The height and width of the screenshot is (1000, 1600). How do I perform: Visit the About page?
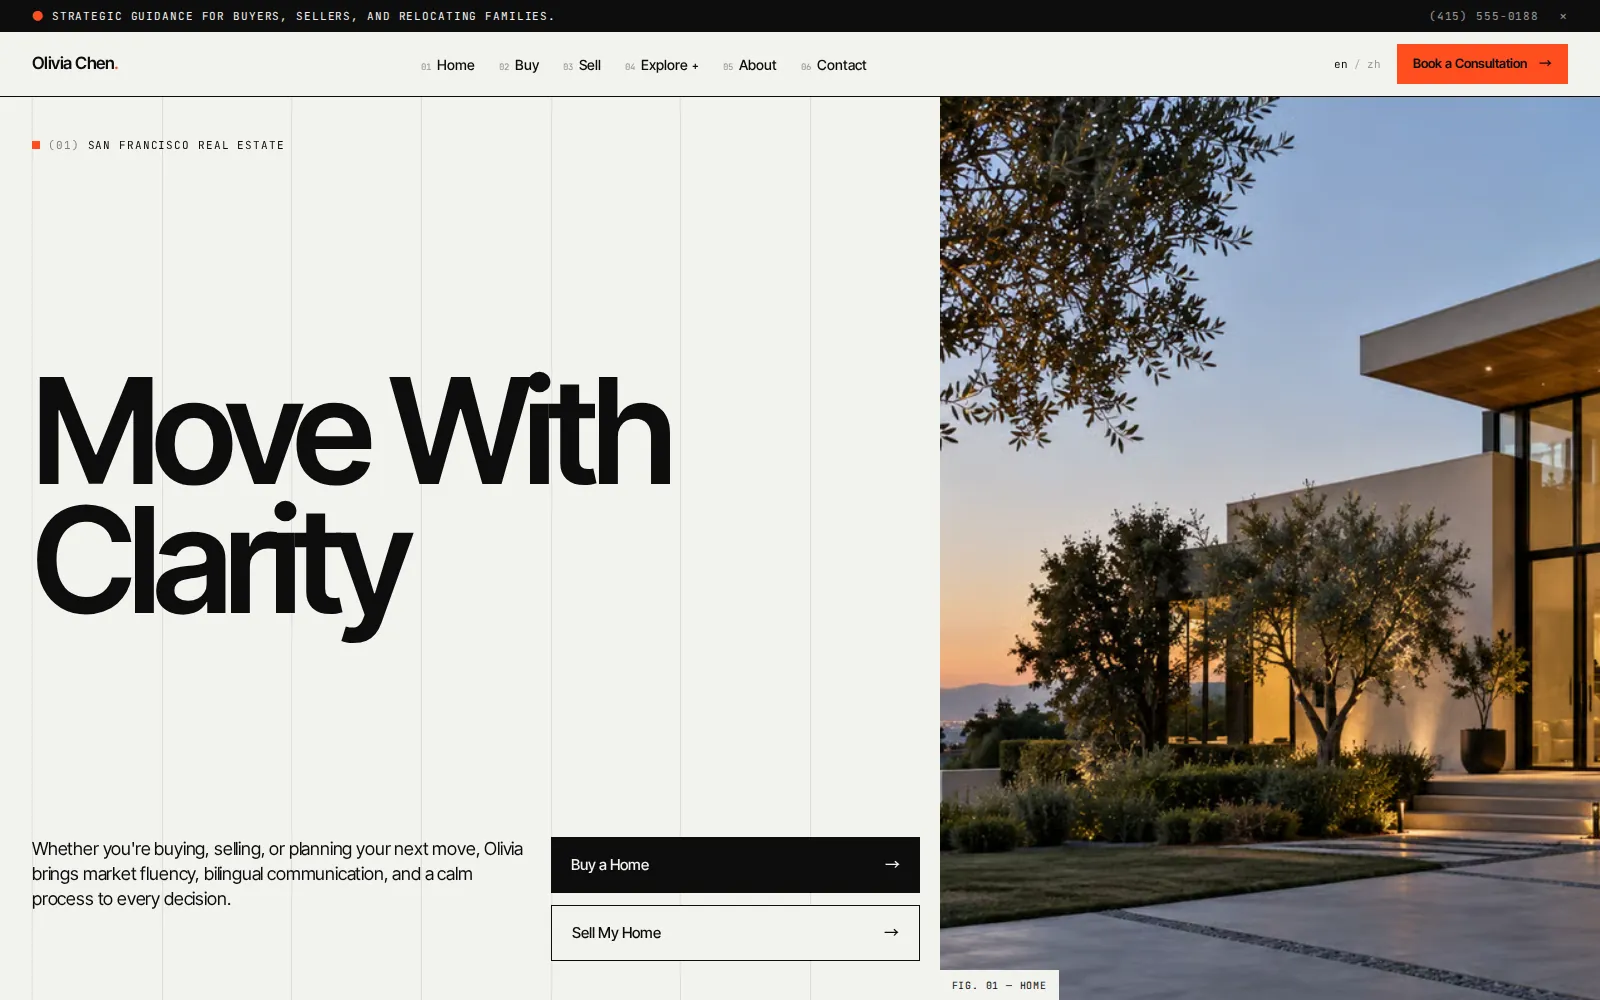click(x=750, y=65)
